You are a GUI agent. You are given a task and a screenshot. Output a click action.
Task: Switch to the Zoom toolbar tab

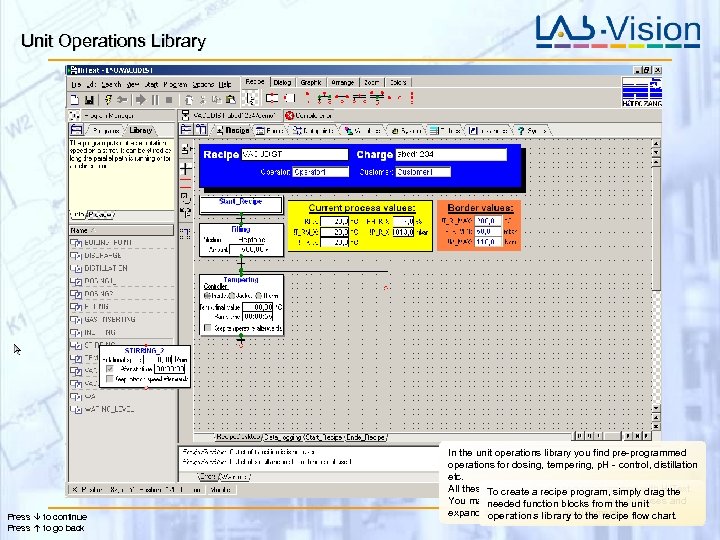(x=371, y=83)
